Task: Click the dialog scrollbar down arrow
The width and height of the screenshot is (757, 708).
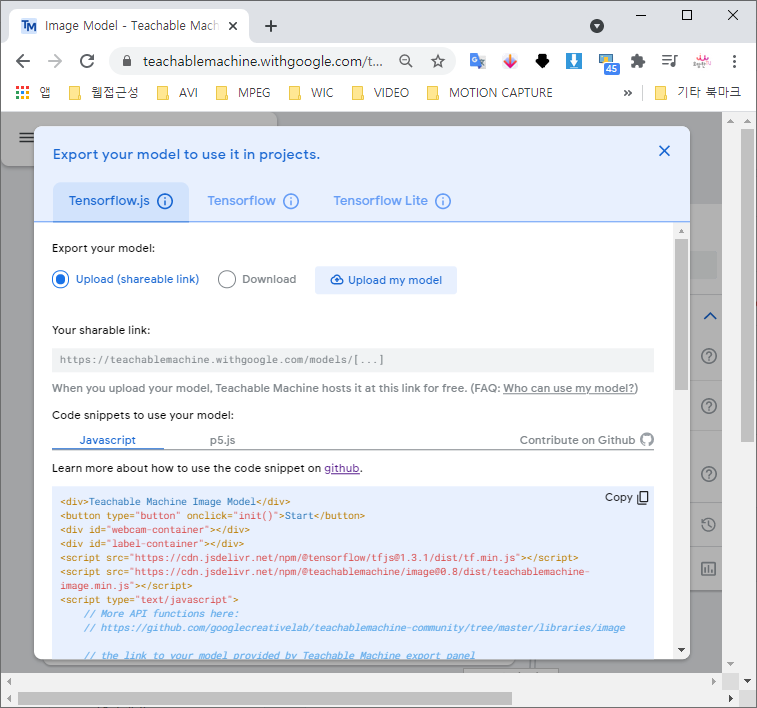Action: click(x=681, y=650)
